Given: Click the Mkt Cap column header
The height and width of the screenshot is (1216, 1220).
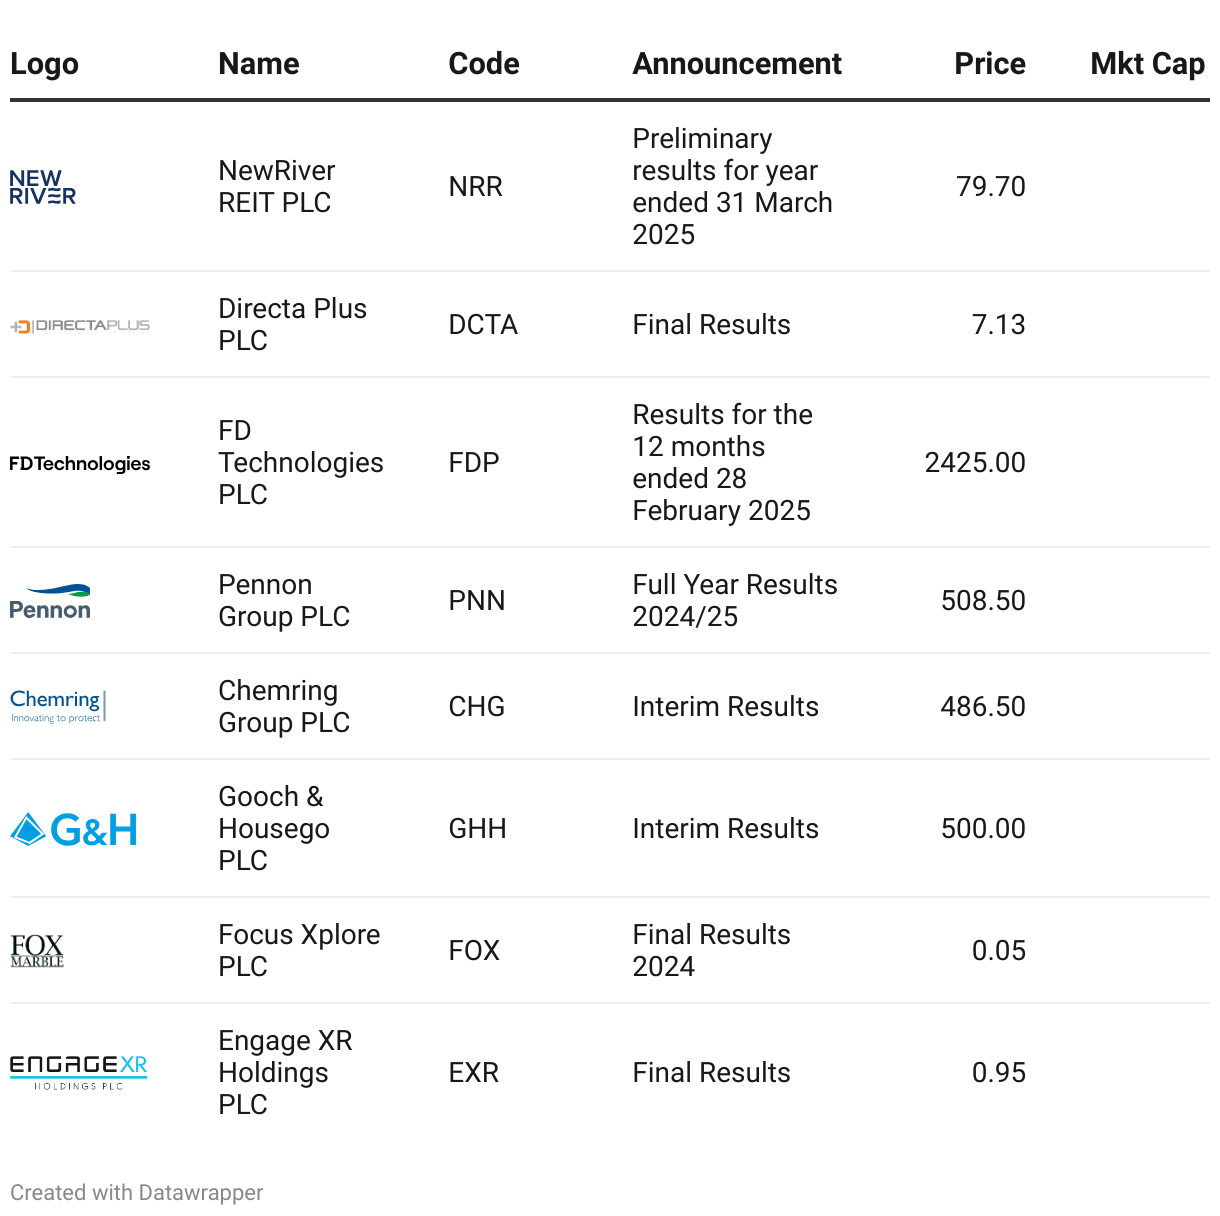Looking at the screenshot, I should [1147, 64].
